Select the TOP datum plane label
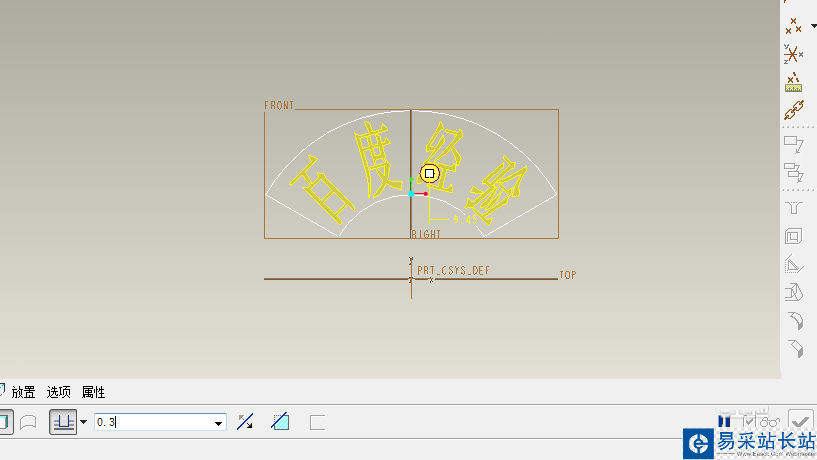Viewport: 817px width, 460px height. click(x=568, y=275)
